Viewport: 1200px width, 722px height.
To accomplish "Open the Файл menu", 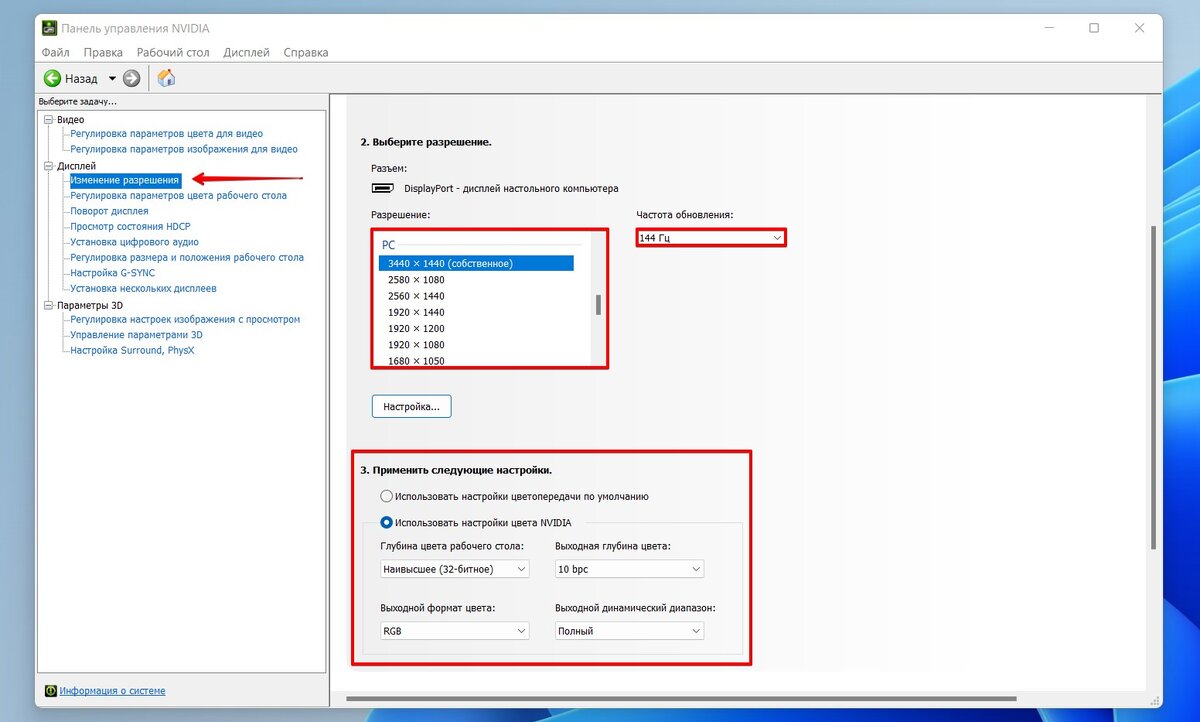I will pos(56,52).
